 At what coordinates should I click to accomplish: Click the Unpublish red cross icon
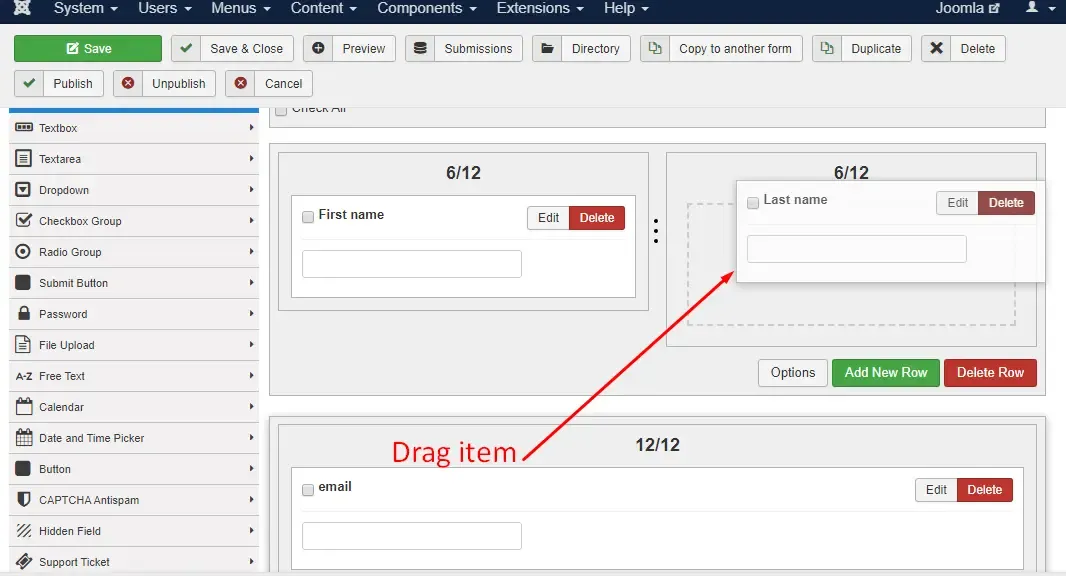(x=128, y=83)
